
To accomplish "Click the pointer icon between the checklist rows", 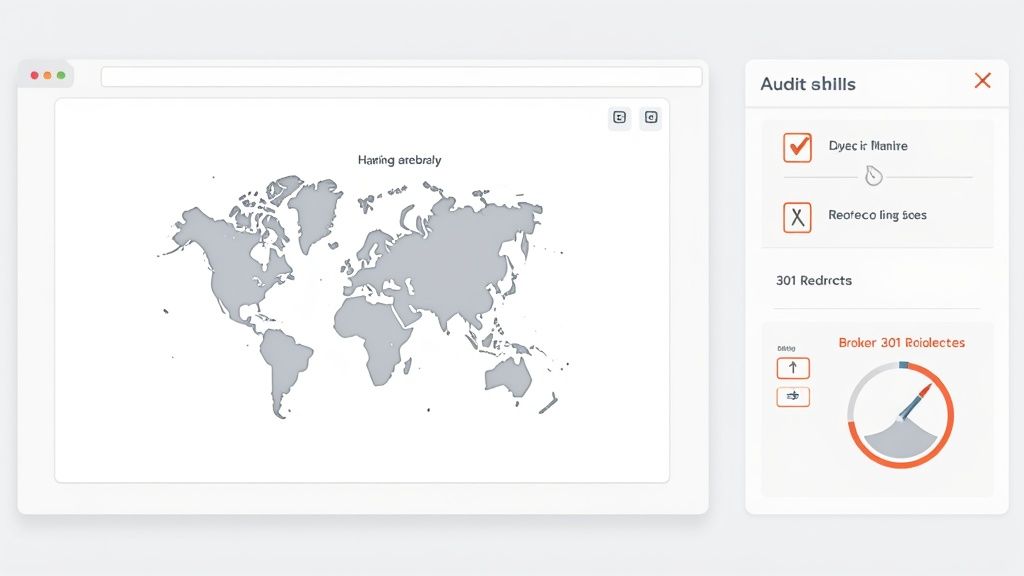I will coord(876,175).
